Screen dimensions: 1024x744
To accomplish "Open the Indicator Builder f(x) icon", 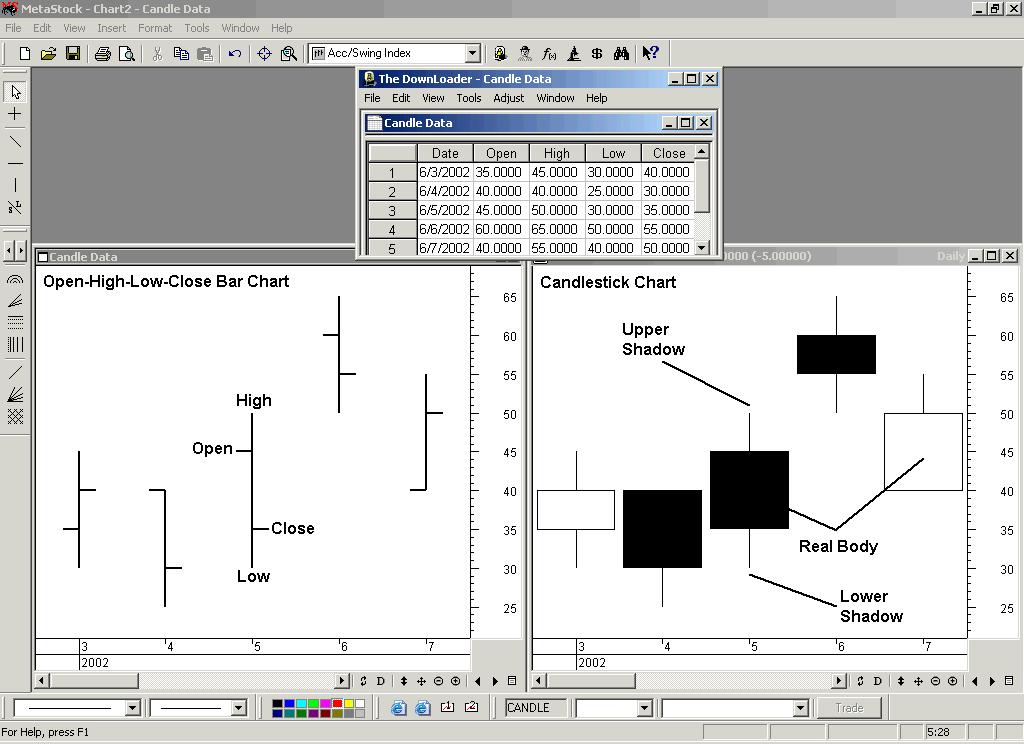I will click(548, 53).
